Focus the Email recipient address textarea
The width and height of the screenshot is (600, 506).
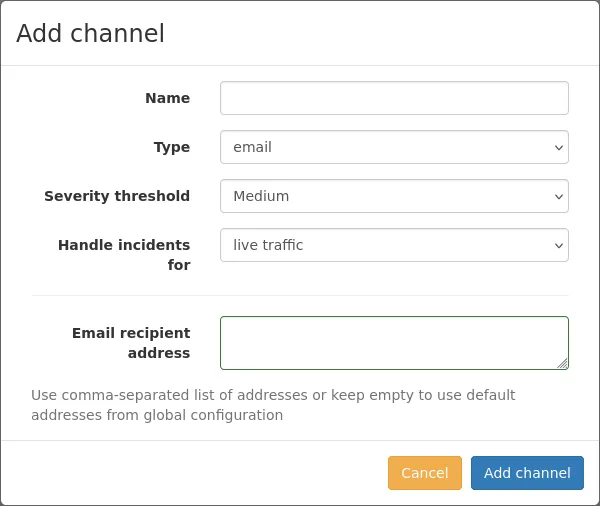pyautogui.click(x=394, y=343)
